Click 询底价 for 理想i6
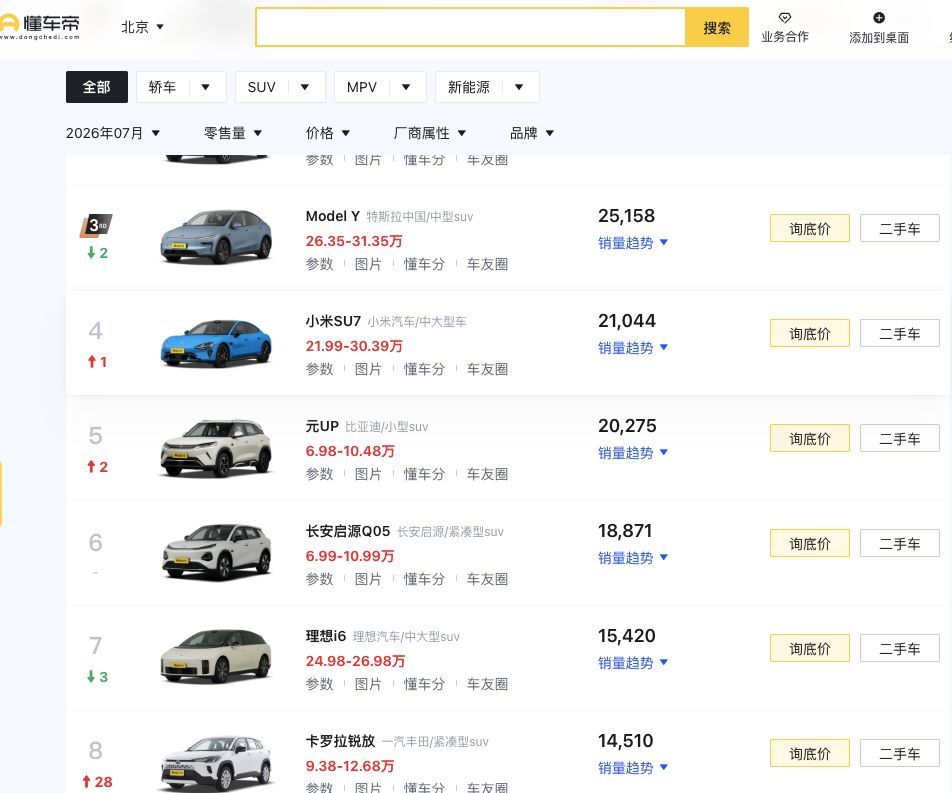This screenshot has height=793, width=952. (809, 648)
